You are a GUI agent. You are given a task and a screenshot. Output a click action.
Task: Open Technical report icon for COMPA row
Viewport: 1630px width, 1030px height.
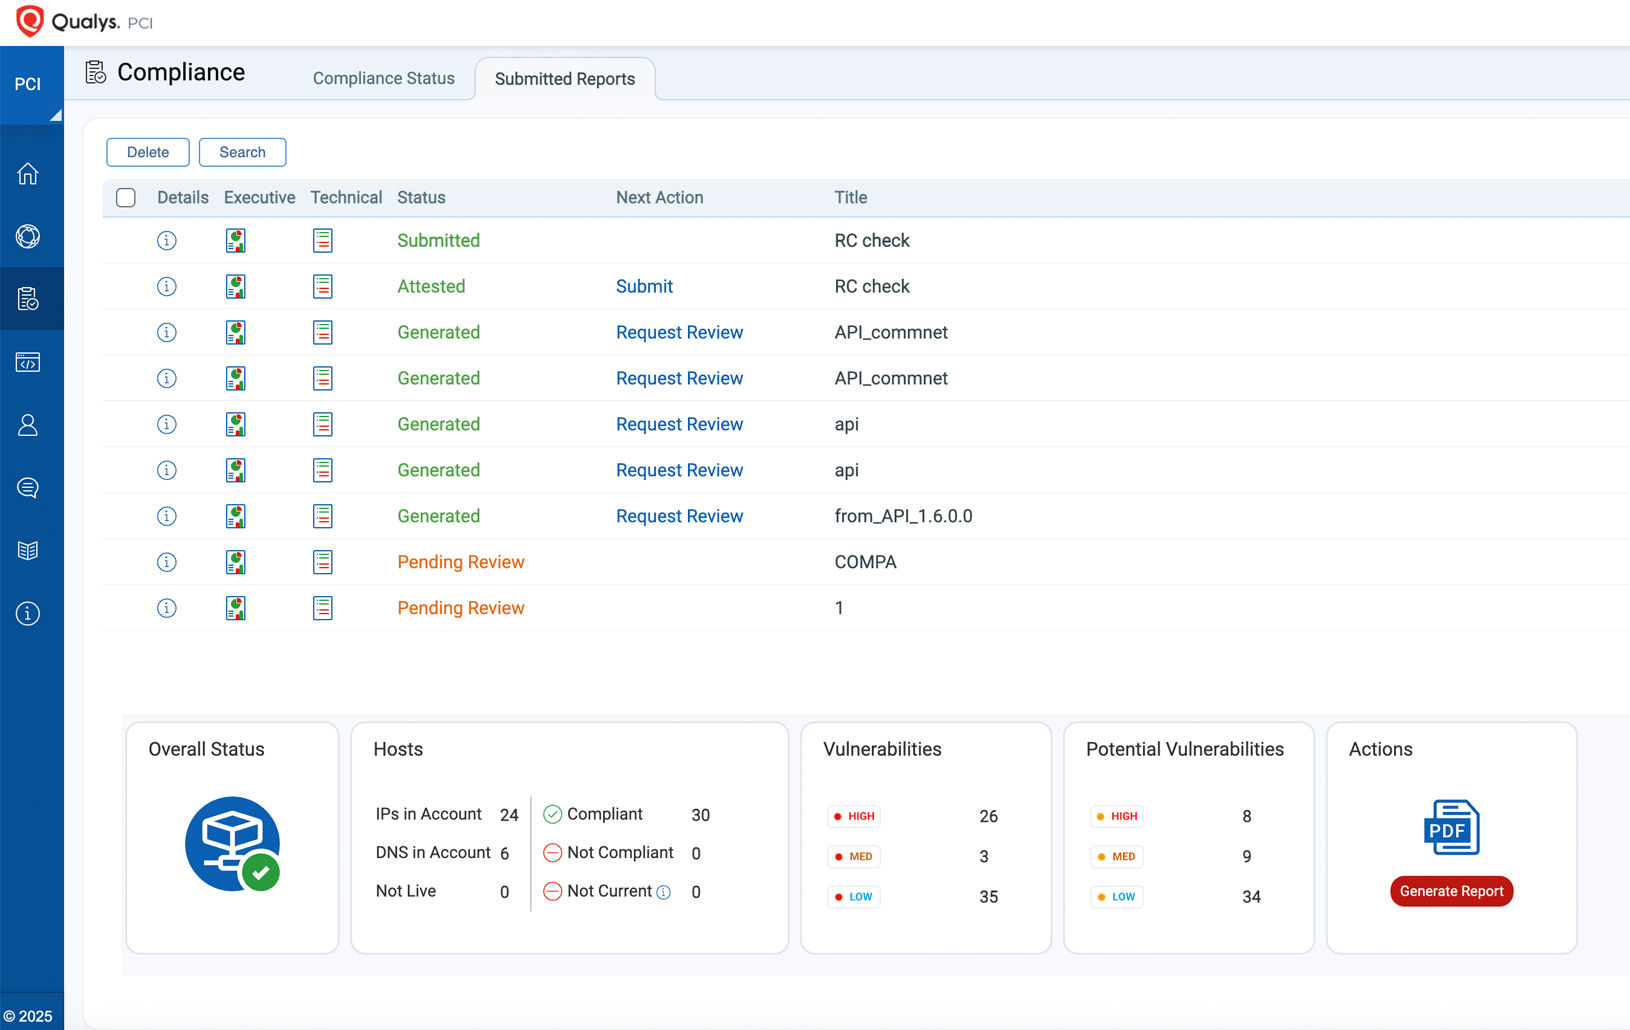pyautogui.click(x=323, y=563)
